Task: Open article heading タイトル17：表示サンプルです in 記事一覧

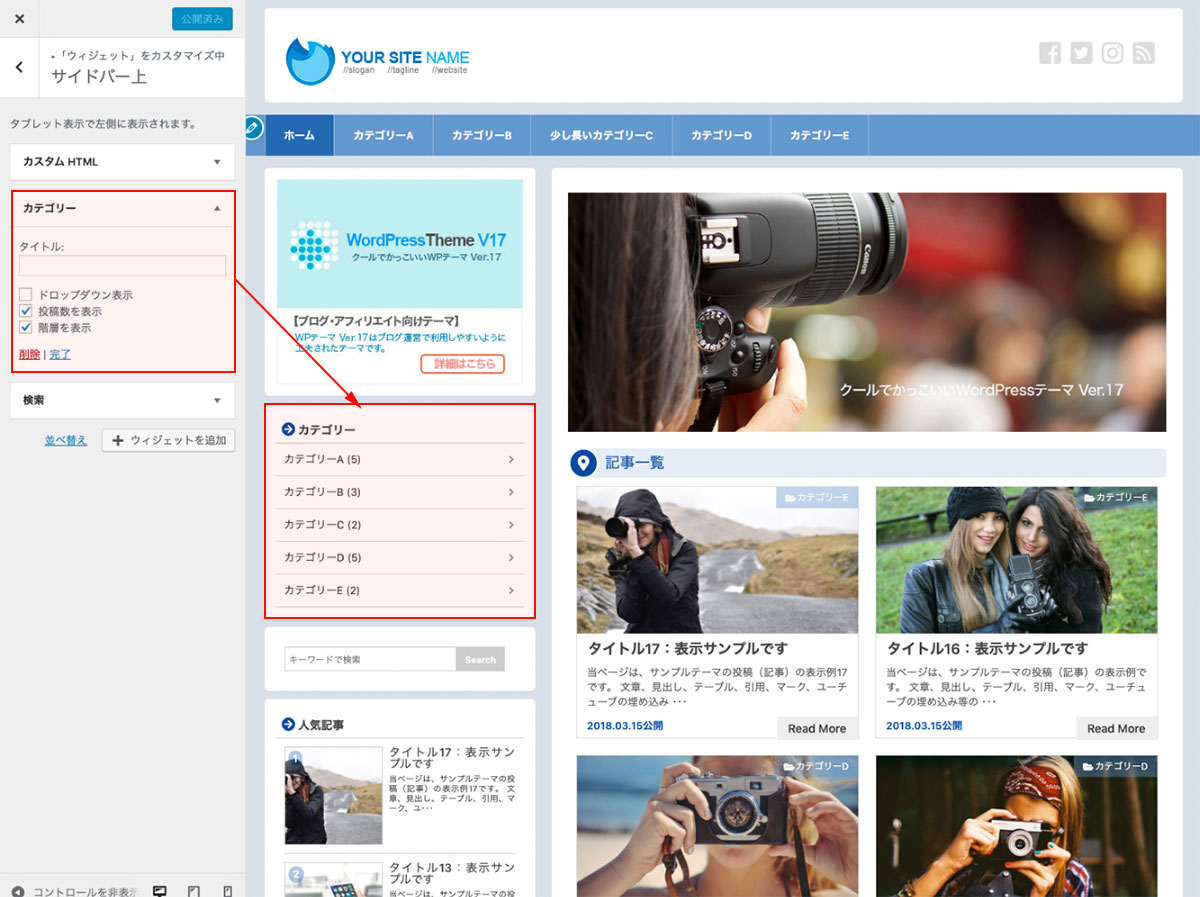Action: [688, 649]
